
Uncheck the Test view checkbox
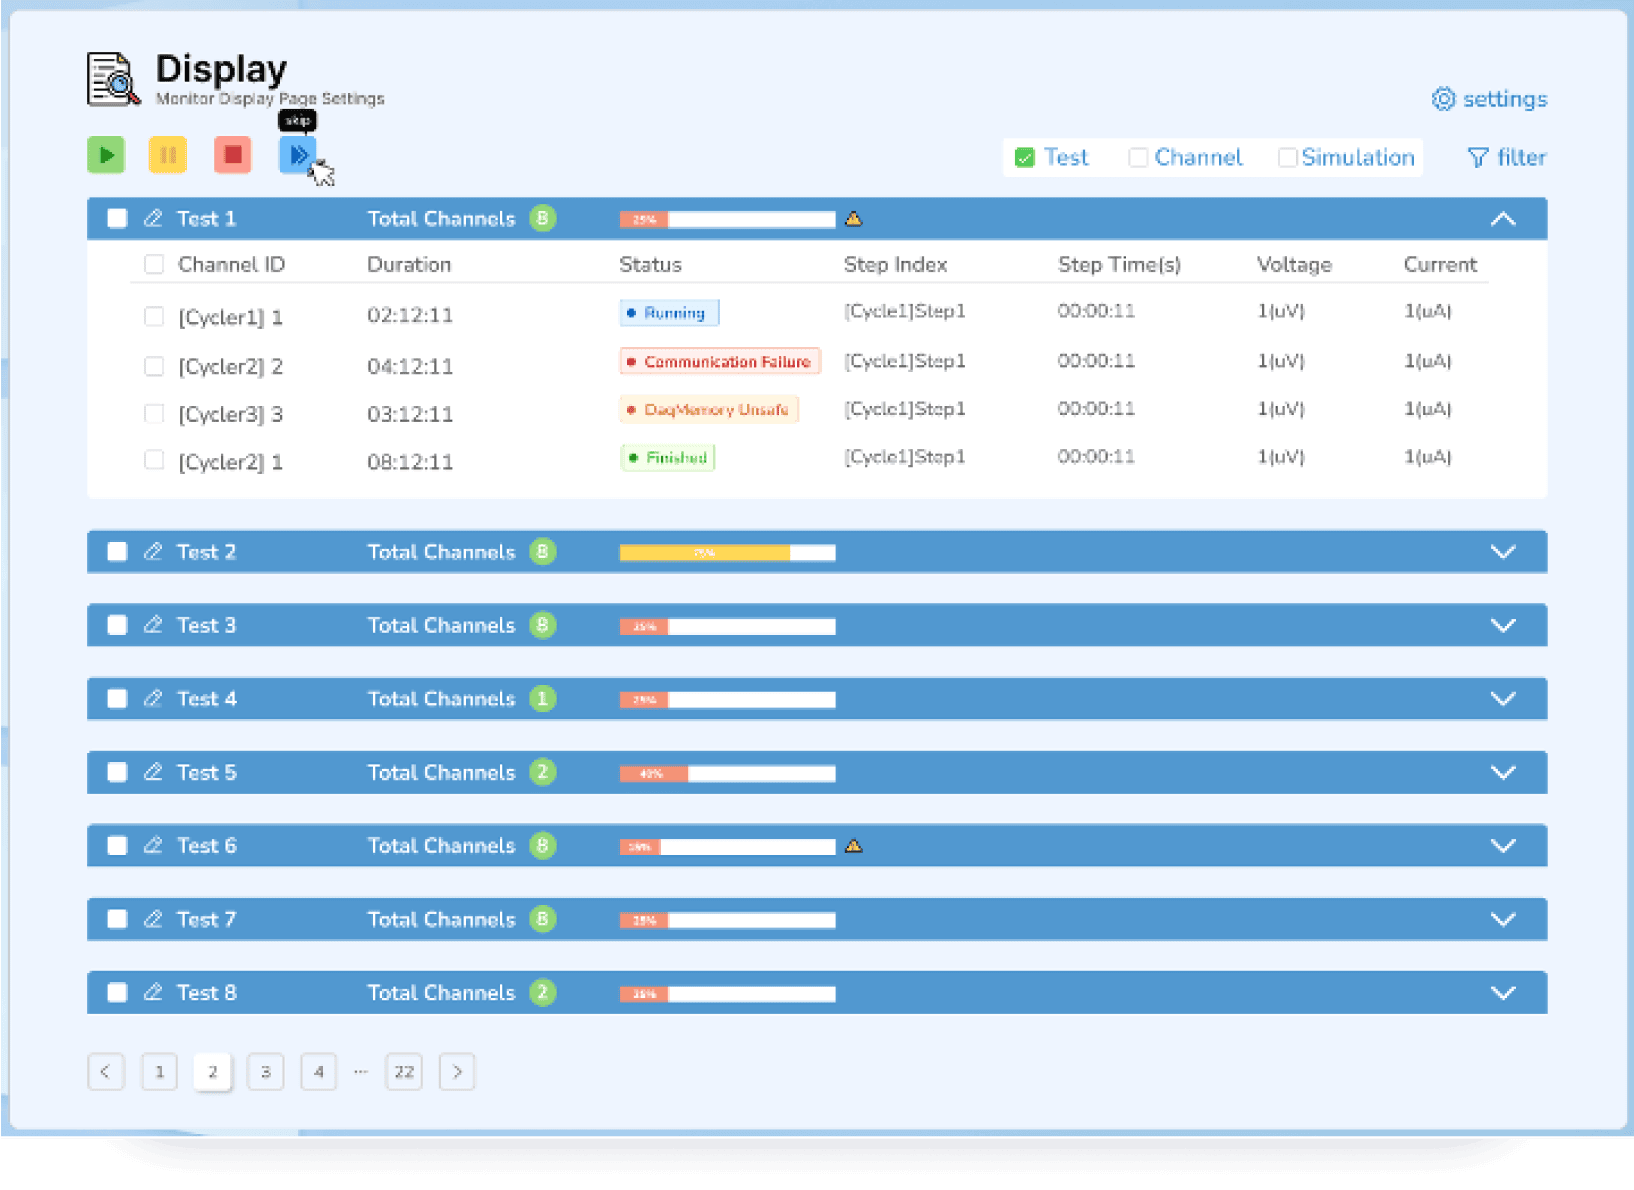(x=1024, y=158)
